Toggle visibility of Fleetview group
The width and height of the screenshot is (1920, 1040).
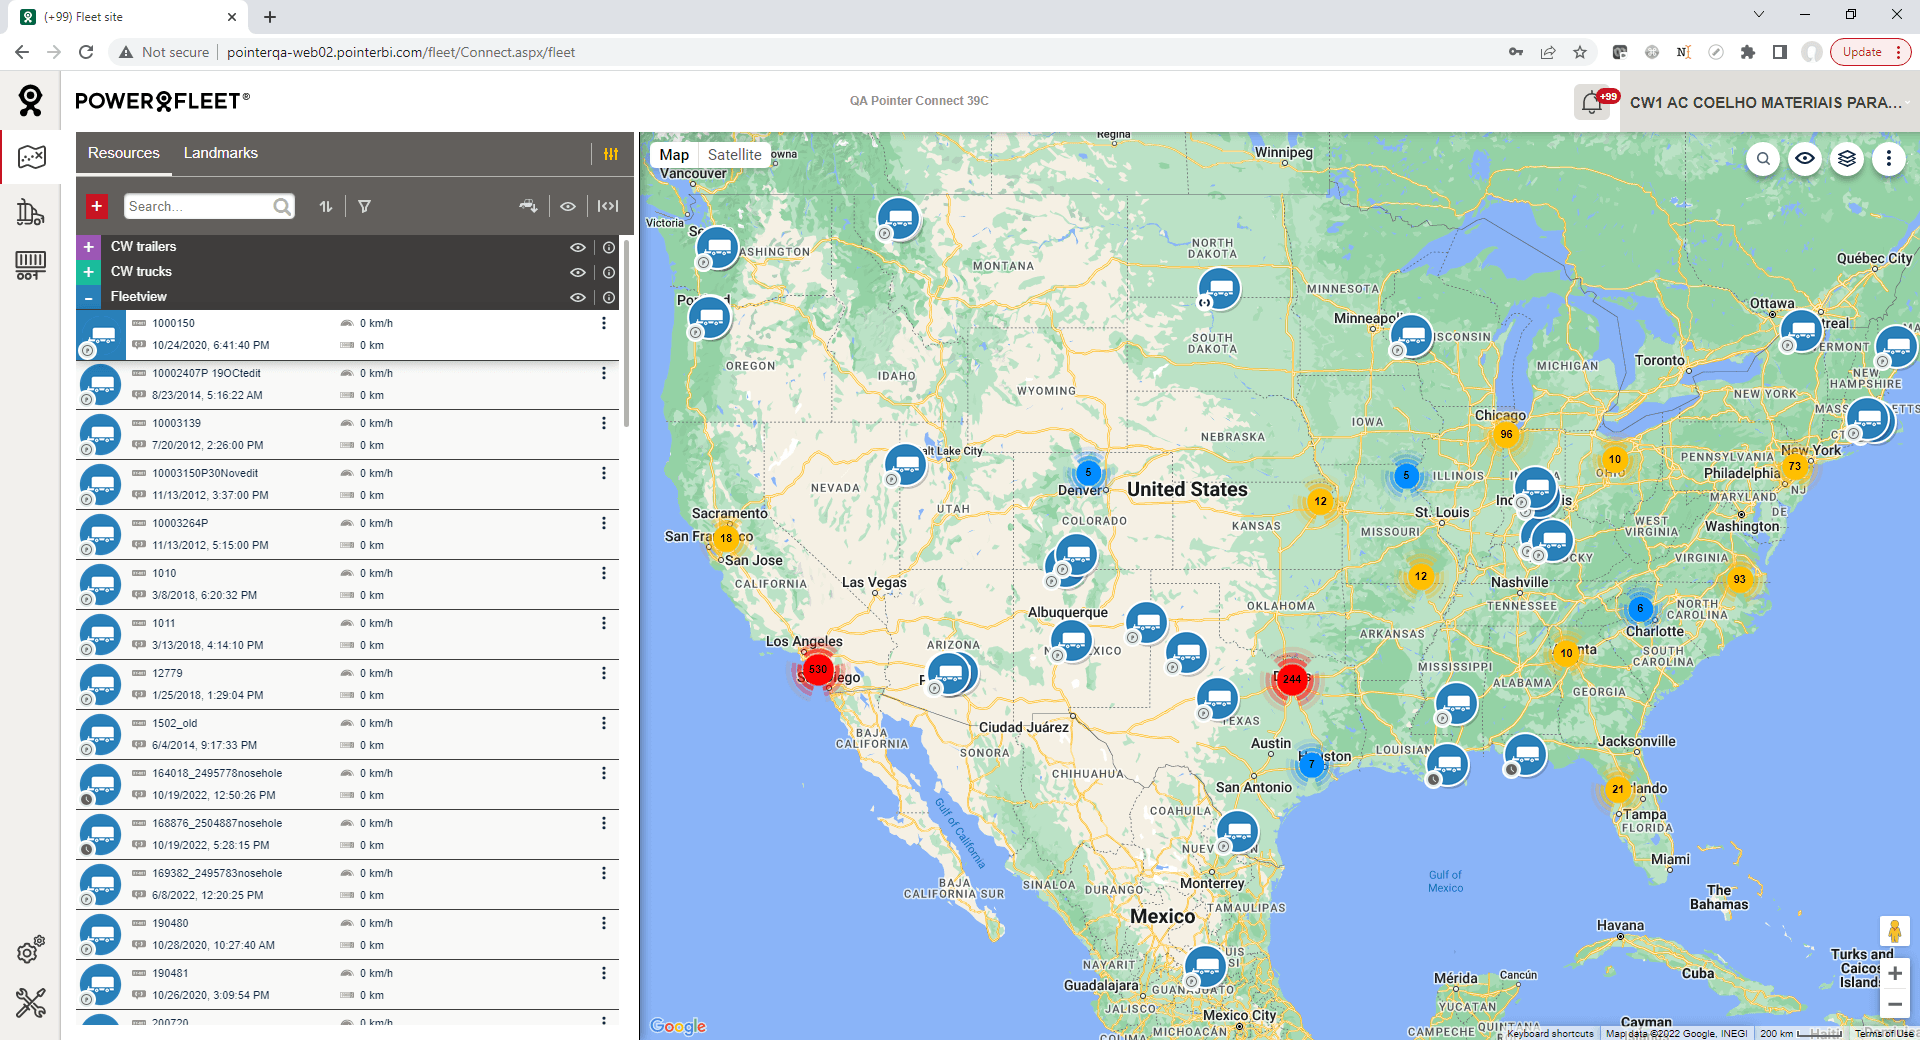click(x=578, y=297)
